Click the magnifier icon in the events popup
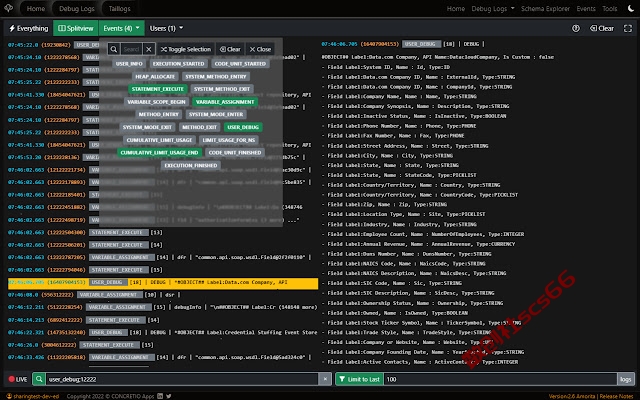This screenshot has height=400, width=640. point(114,49)
